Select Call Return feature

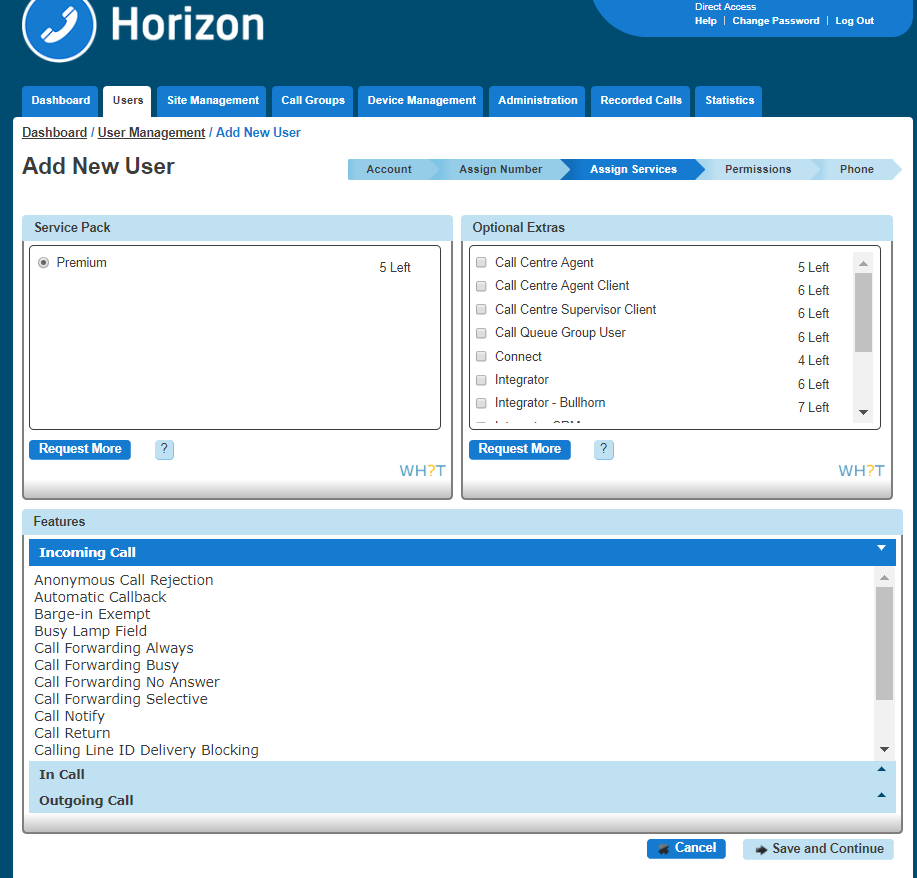coord(72,733)
